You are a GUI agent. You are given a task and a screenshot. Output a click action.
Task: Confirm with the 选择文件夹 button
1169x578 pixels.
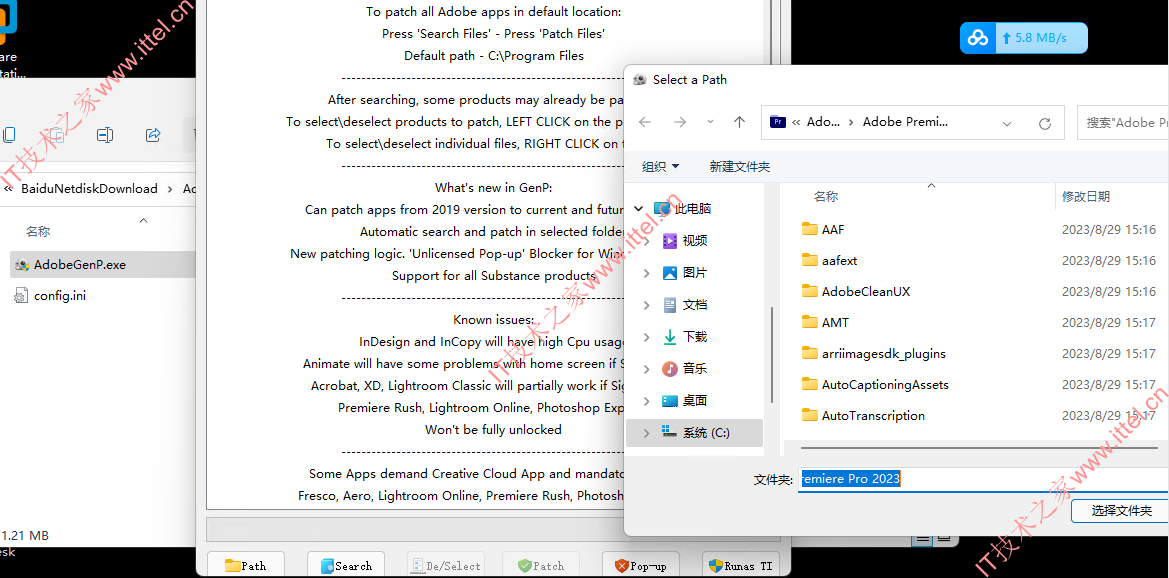click(x=1121, y=511)
